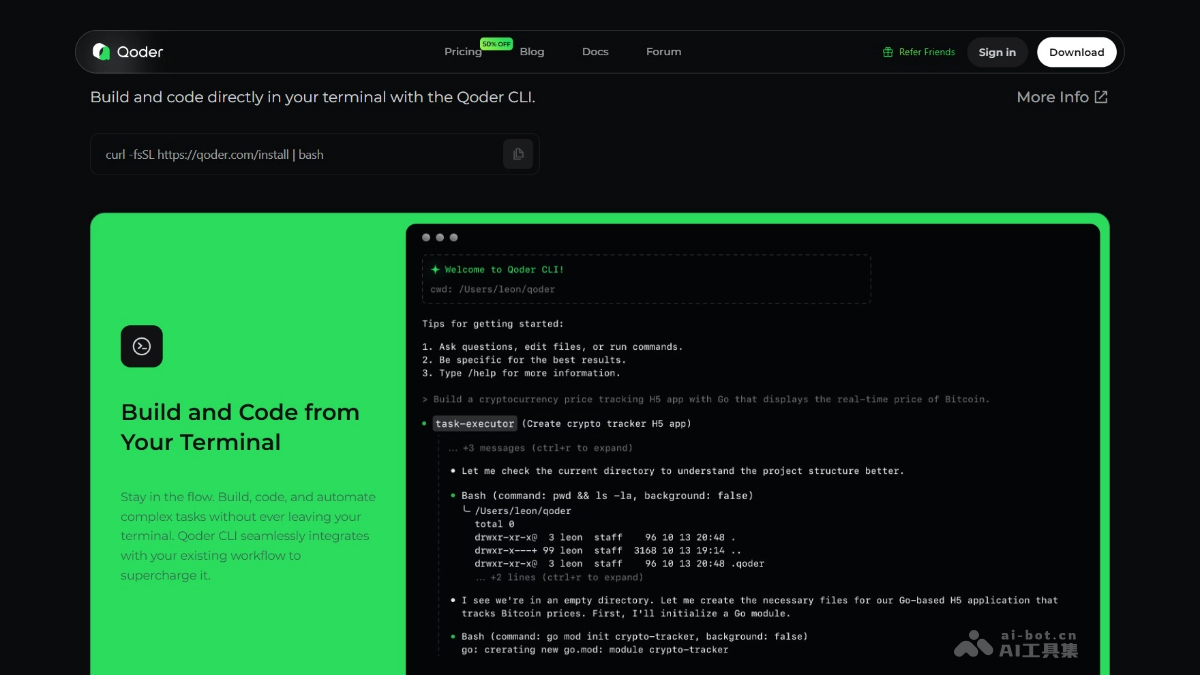Screen dimensions: 1200x675
Task: Open the Docs page
Action: tap(595, 51)
